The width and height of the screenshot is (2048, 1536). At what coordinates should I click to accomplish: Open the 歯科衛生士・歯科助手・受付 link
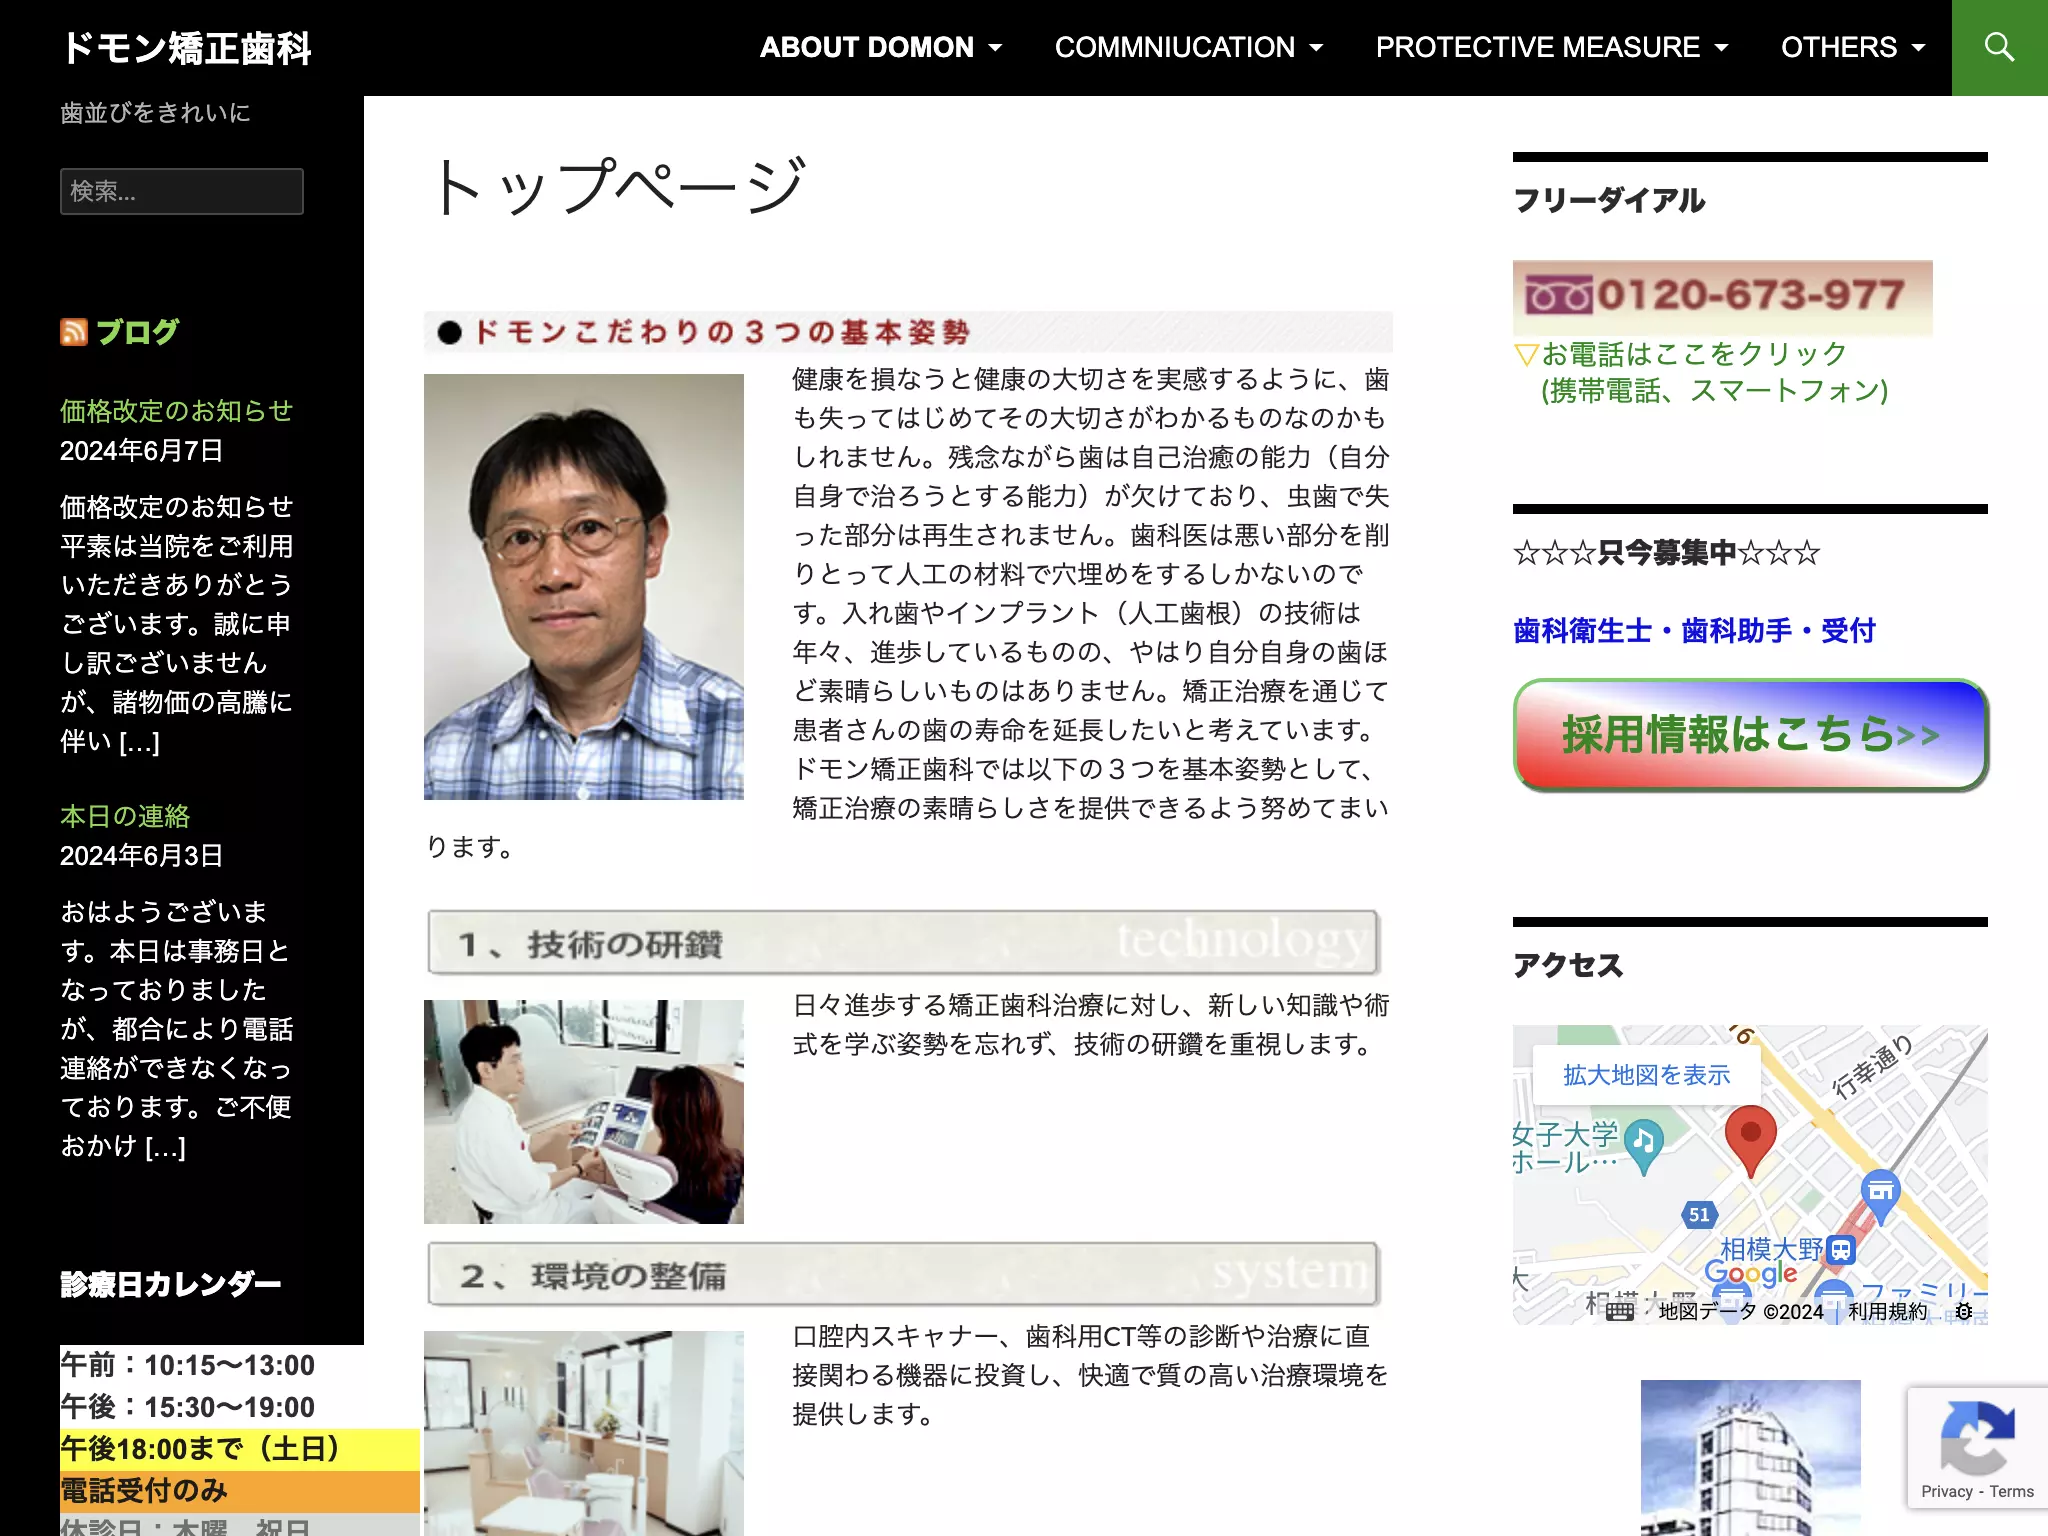[x=1694, y=631]
